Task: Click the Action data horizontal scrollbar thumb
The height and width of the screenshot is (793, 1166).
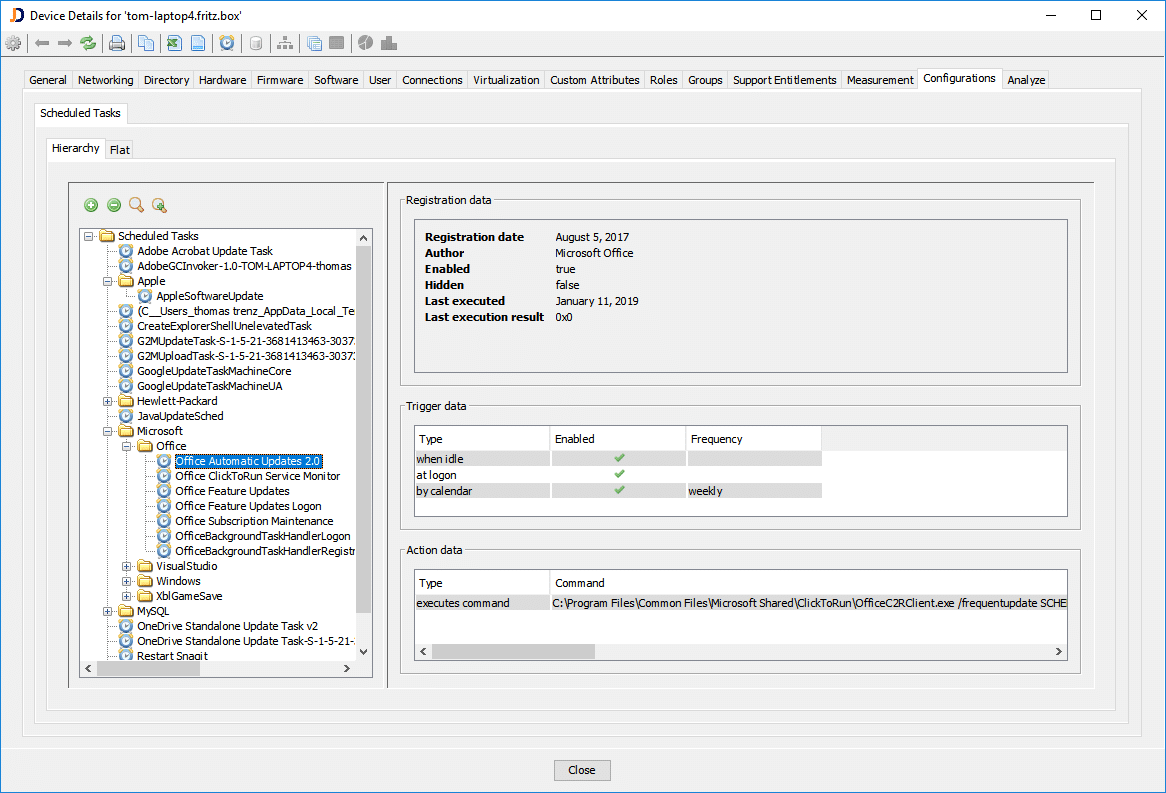Action: click(x=513, y=651)
